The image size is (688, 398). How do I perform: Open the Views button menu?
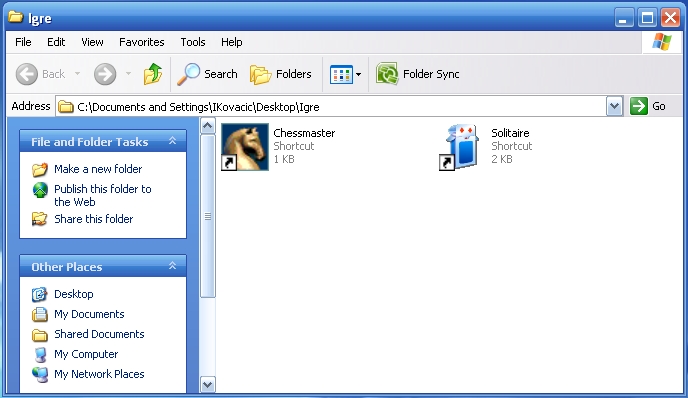(x=345, y=74)
